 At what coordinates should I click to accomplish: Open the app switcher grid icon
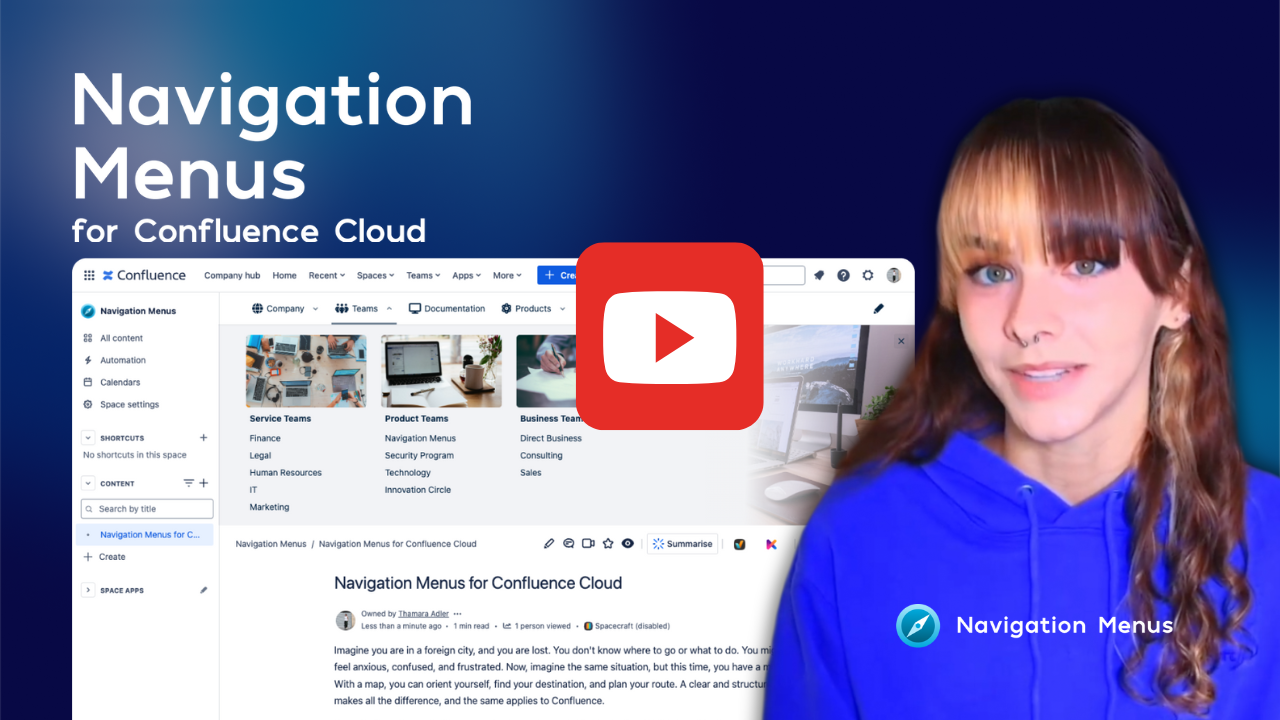click(89, 275)
